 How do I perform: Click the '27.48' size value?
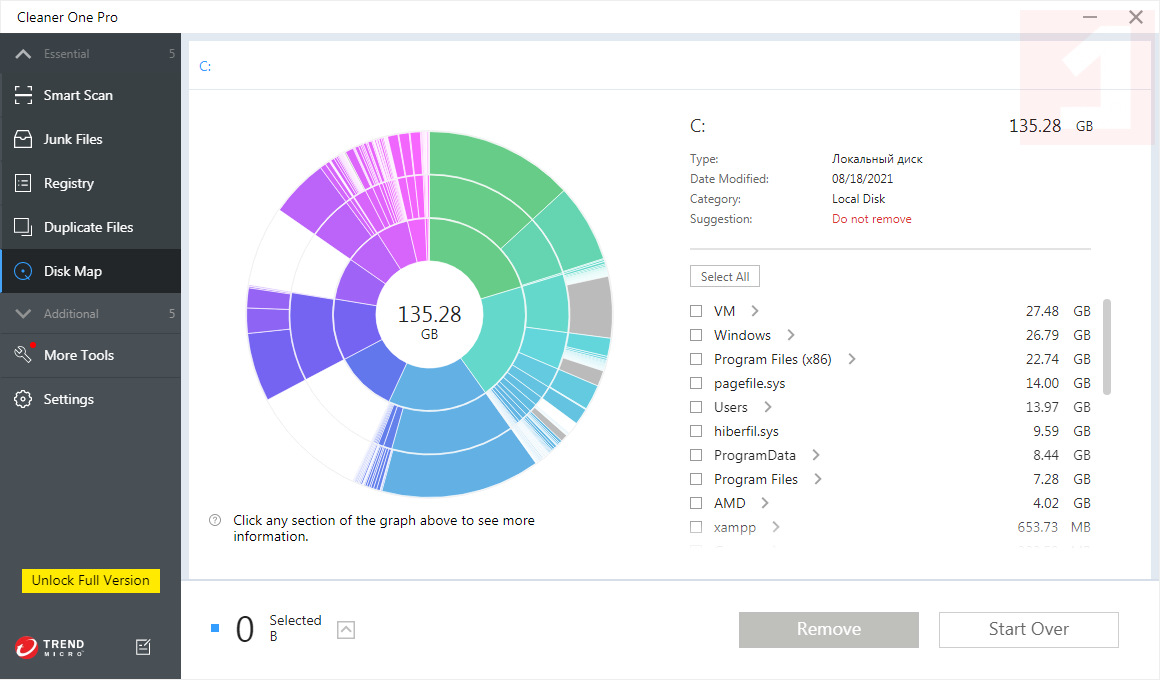pos(1042,311)
